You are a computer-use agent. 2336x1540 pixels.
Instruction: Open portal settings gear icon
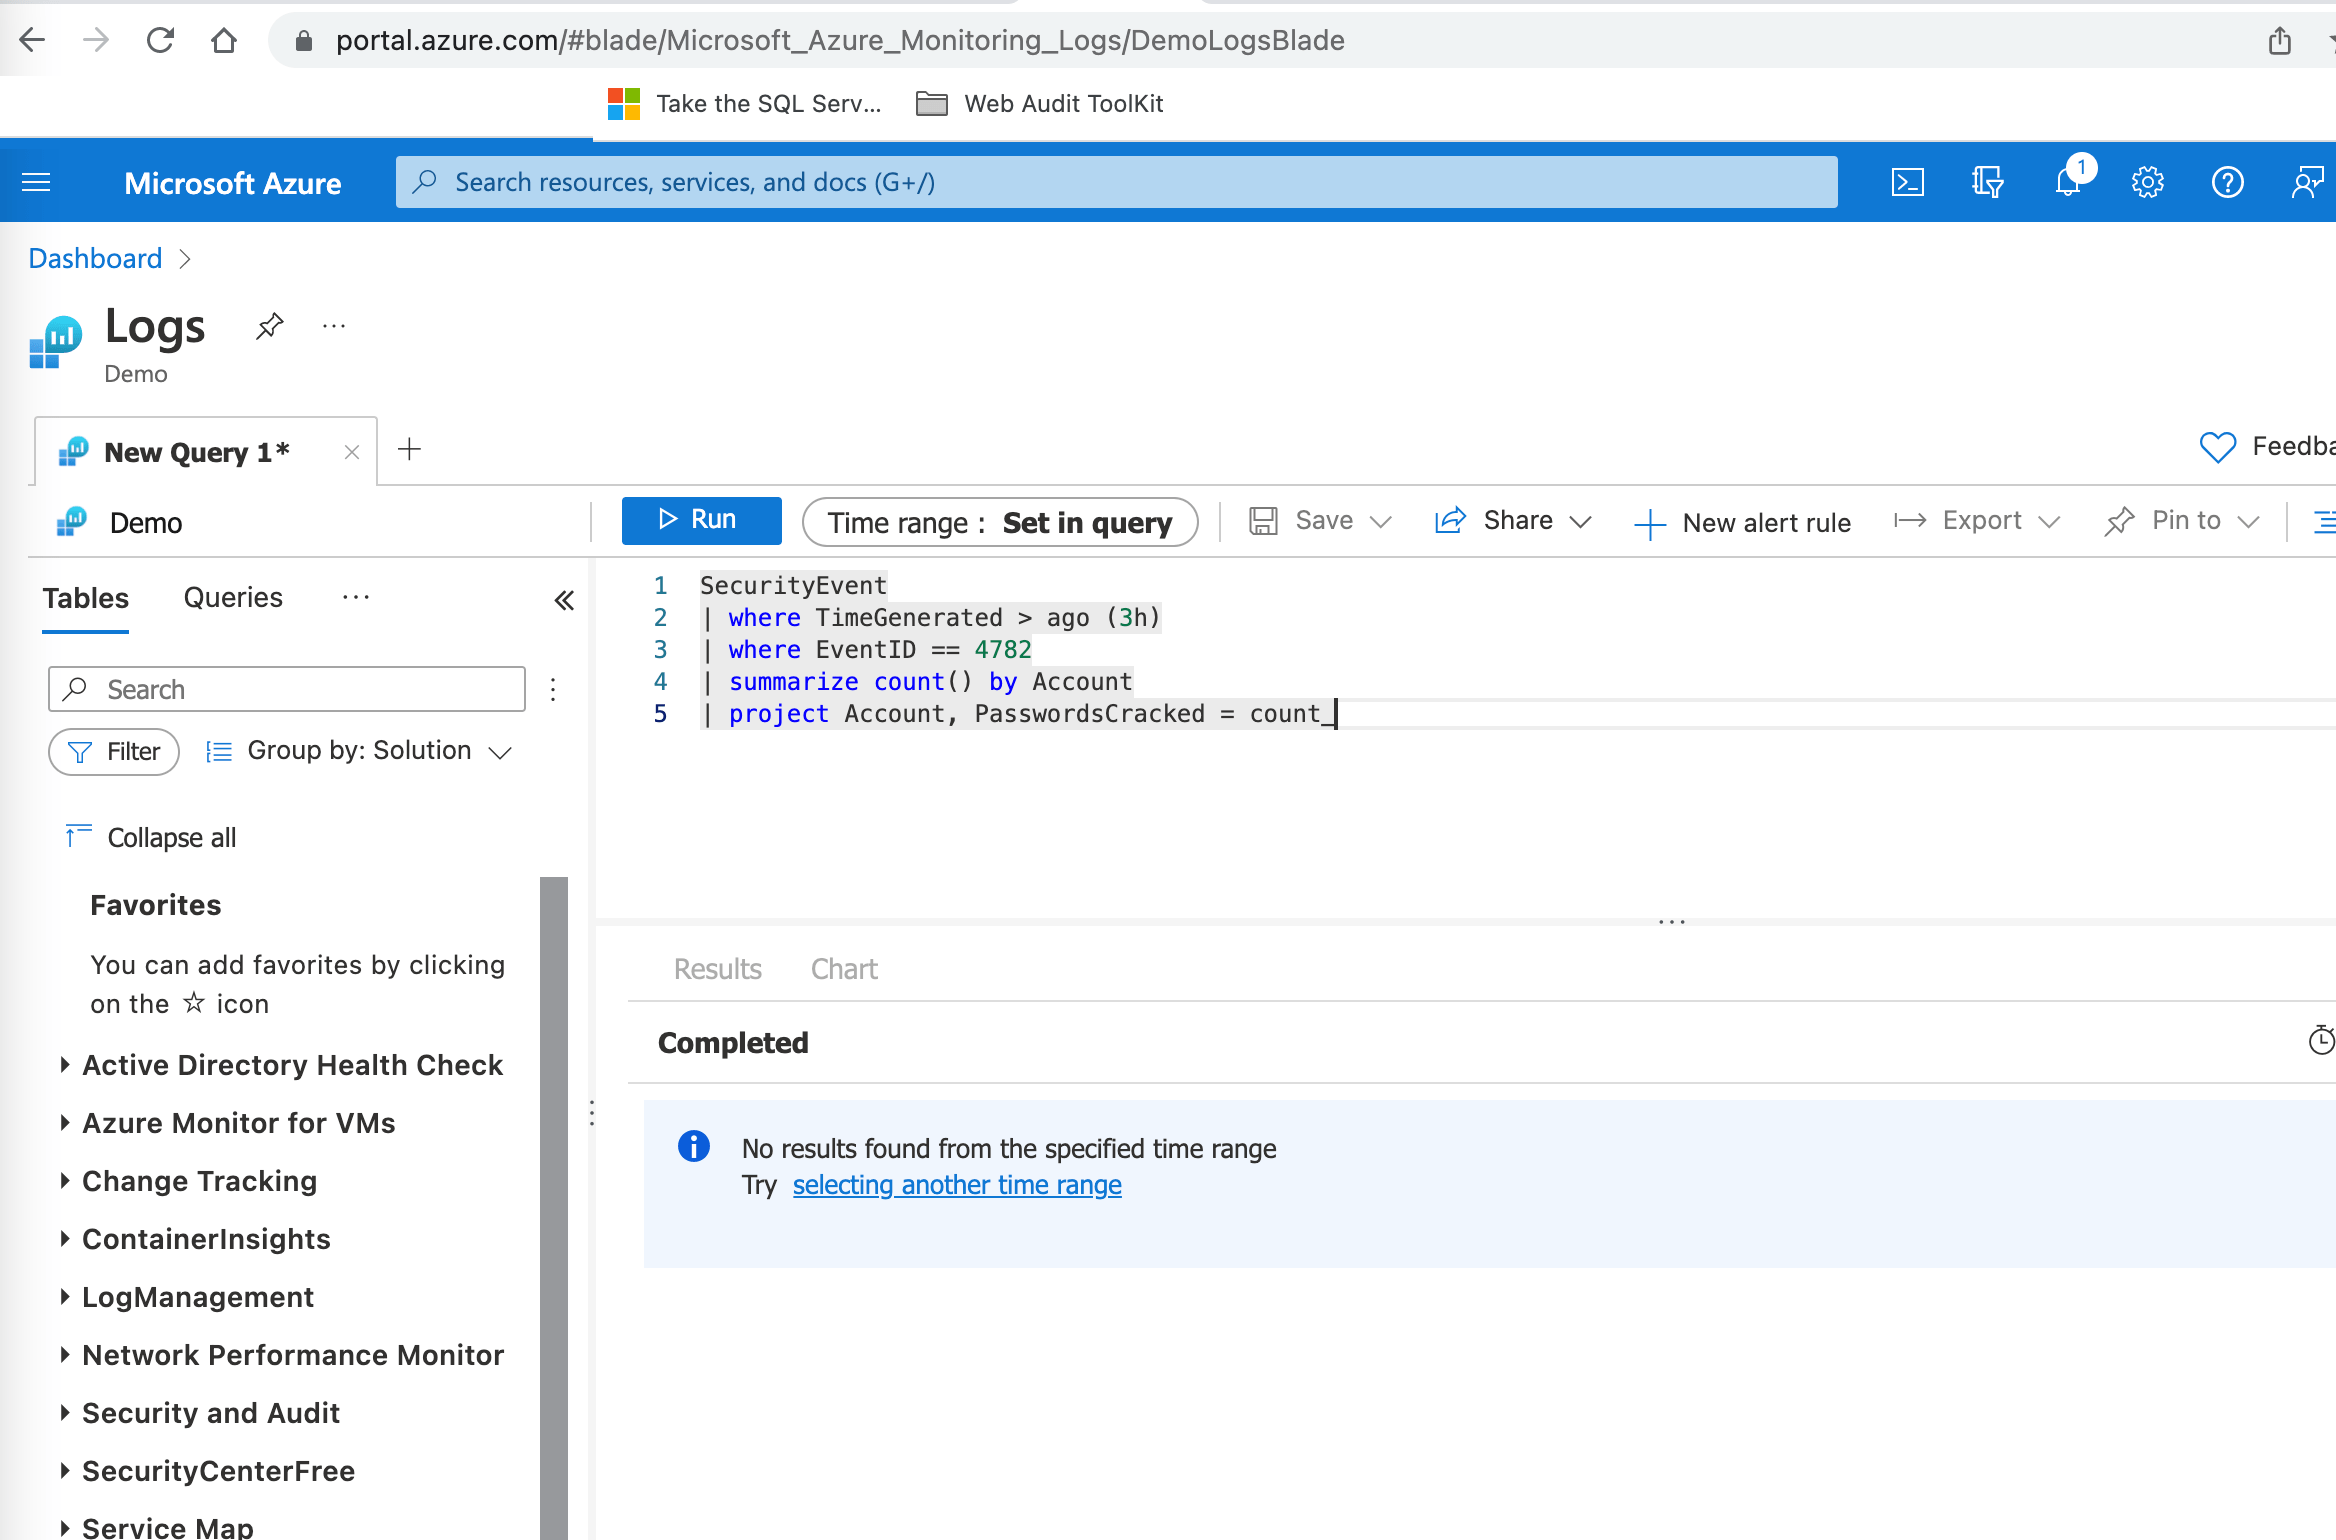tap(2147, 182)
